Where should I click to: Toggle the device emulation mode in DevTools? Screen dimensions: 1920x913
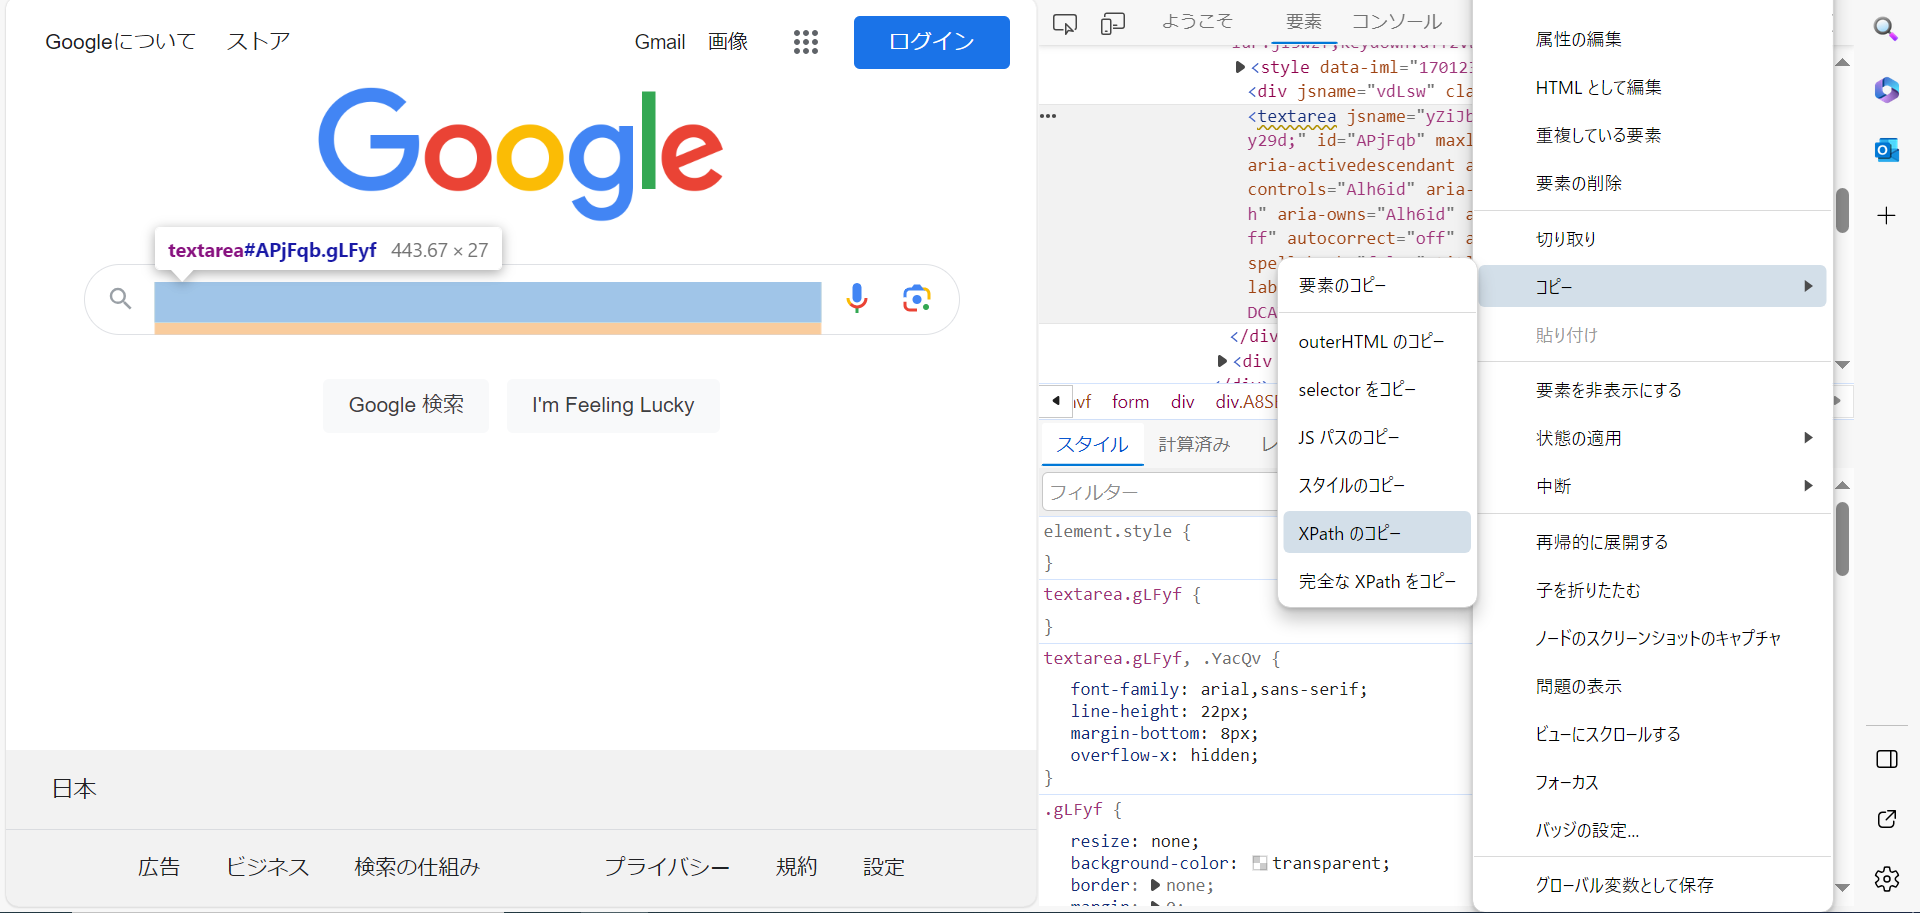tap(1112, 22)
